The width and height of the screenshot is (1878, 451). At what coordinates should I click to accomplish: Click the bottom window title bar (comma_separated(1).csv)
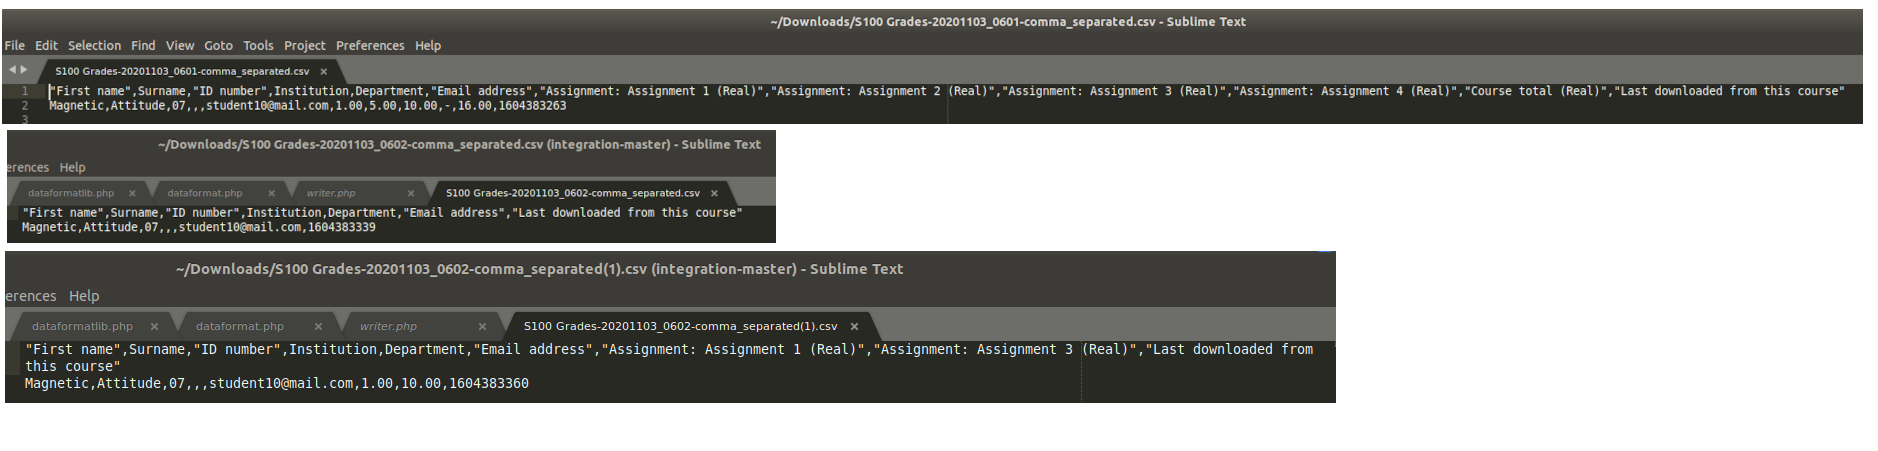[x=670, y=269]
